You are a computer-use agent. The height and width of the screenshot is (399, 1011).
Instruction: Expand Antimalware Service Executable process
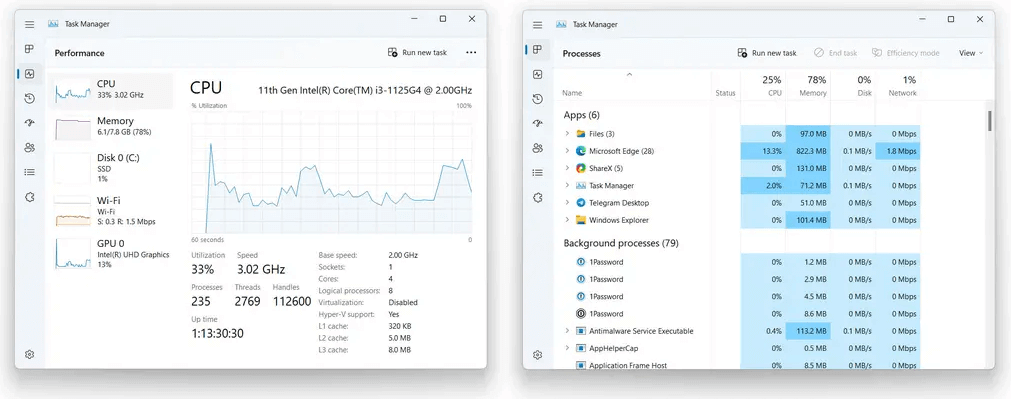coord(567,331)
